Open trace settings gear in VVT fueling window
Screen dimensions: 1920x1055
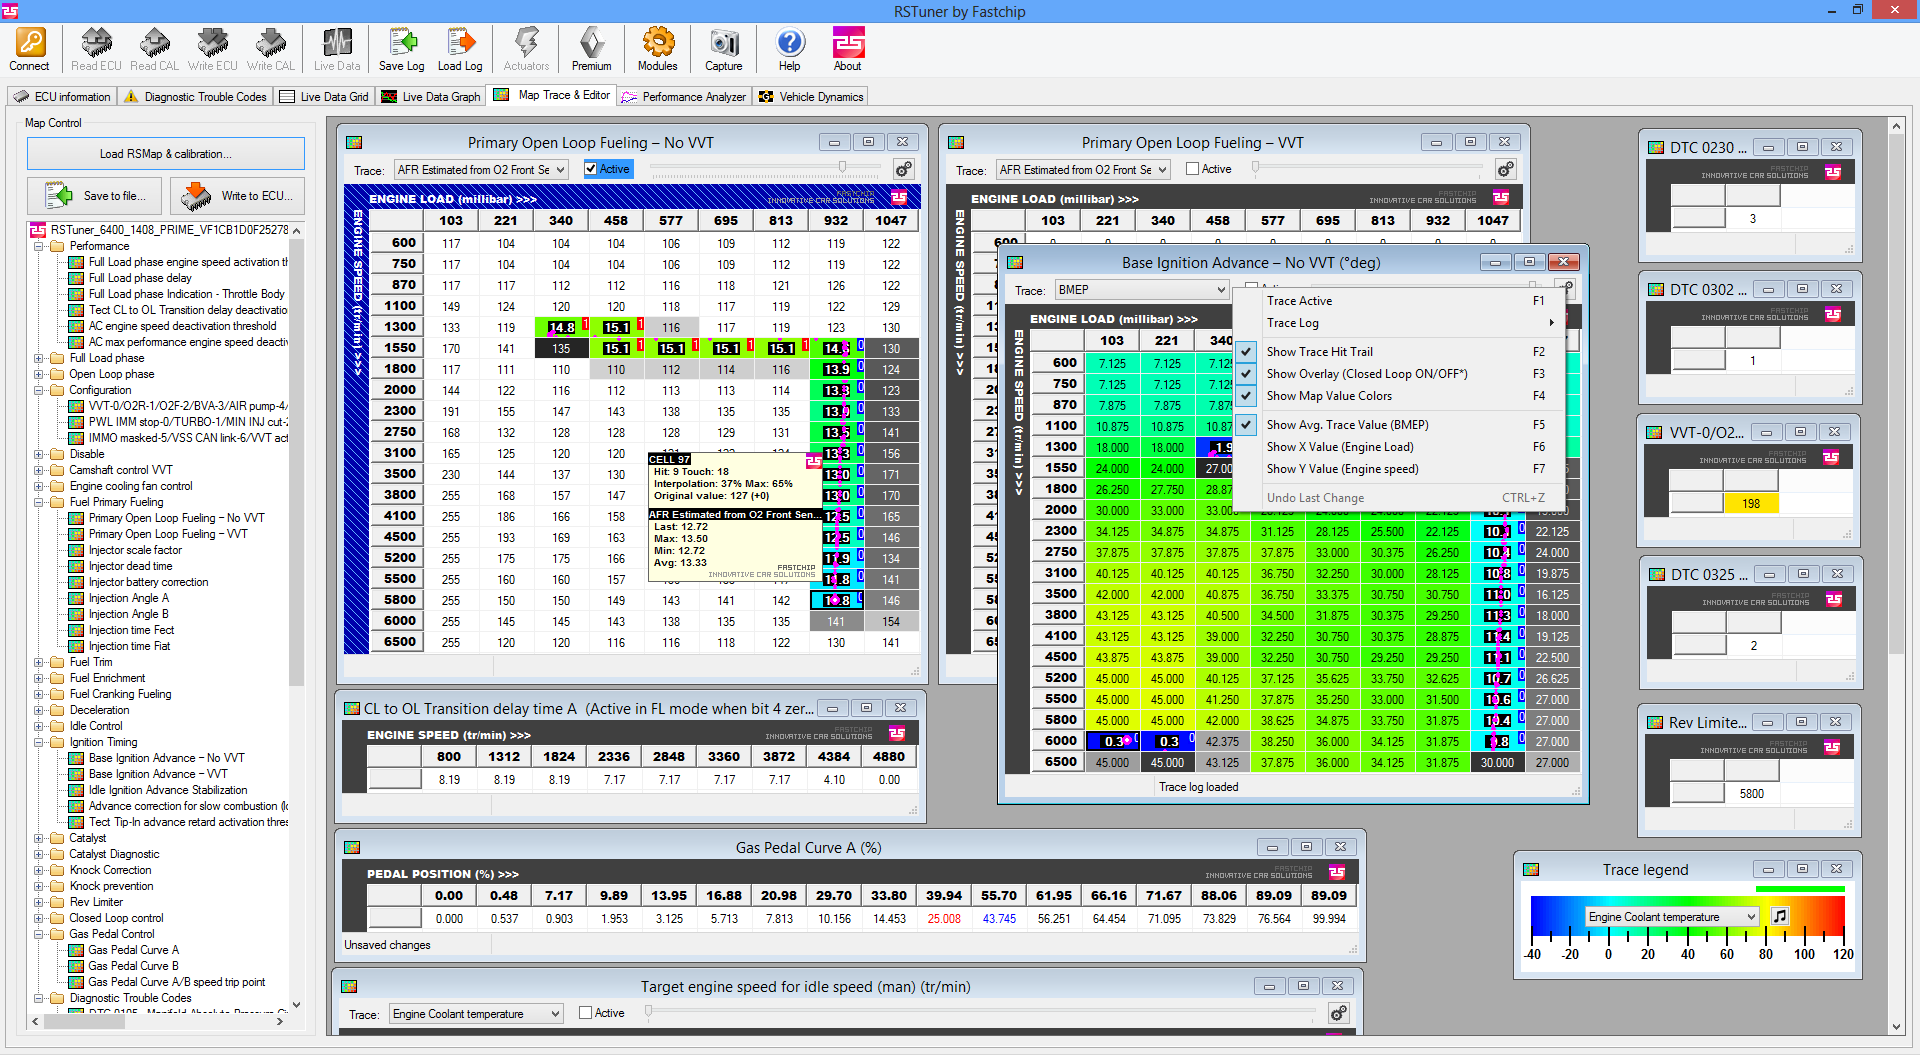coord(1505,169)
